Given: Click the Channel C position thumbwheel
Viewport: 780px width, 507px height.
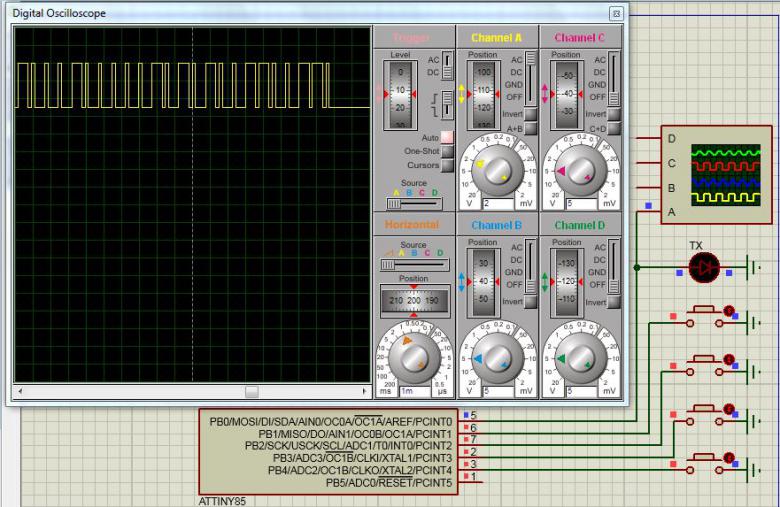Looking at the screenshot, I should (567, 95).
